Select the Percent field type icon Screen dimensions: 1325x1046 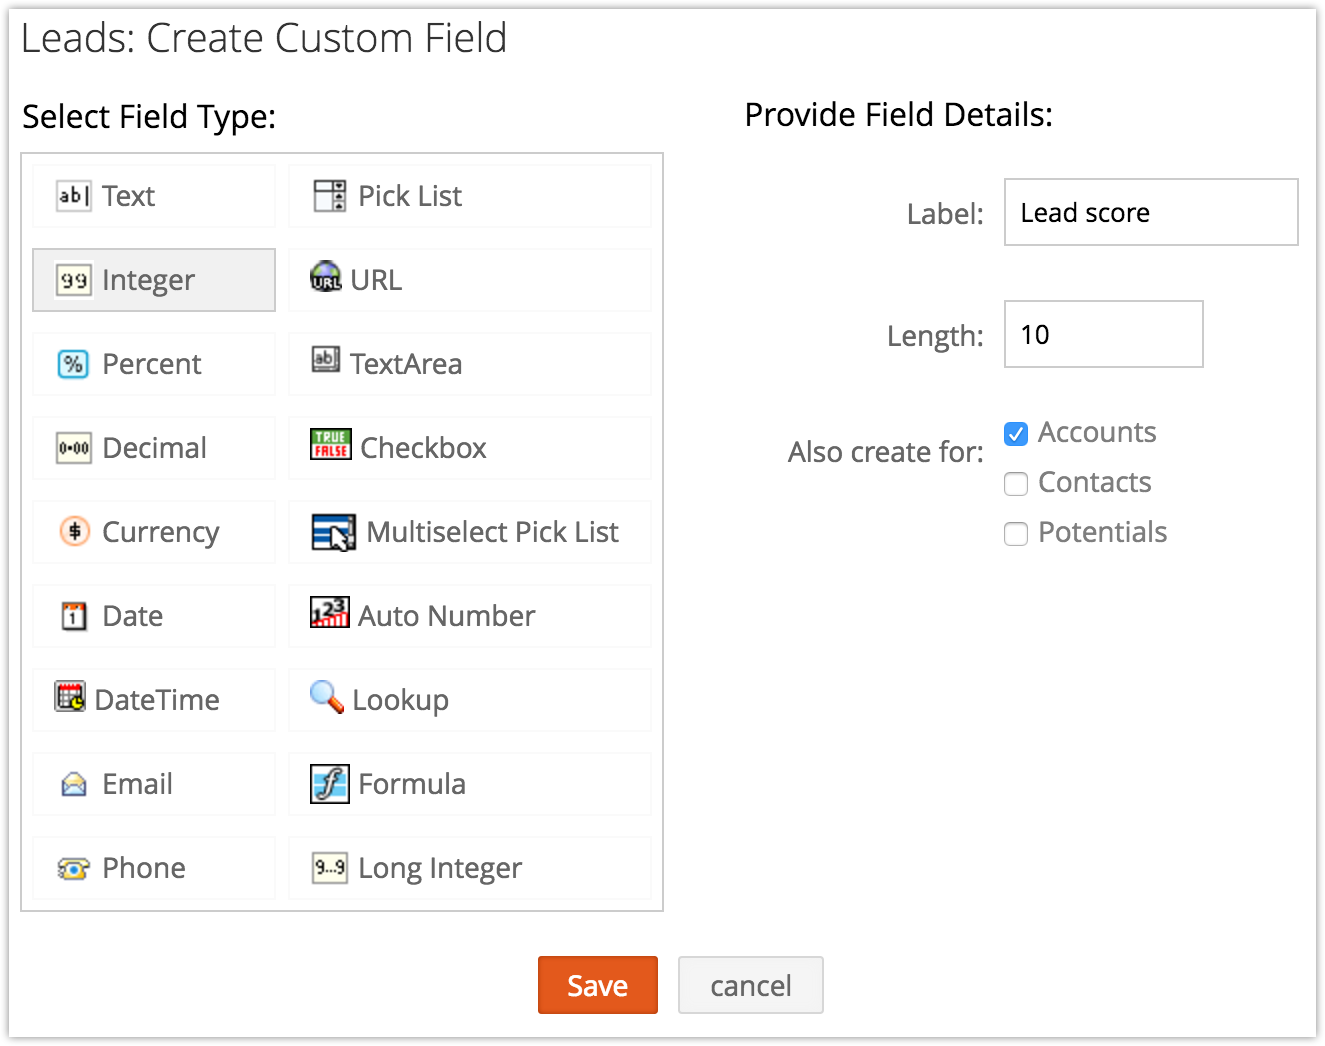[73, 364]
